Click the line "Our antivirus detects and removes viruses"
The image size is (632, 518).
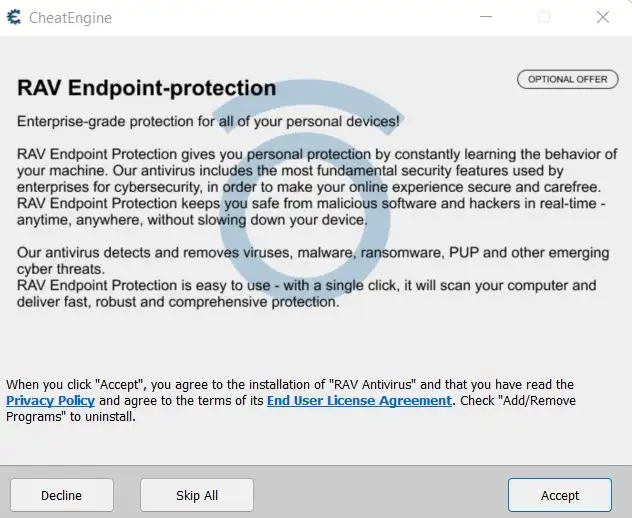(x=313, y=261)
